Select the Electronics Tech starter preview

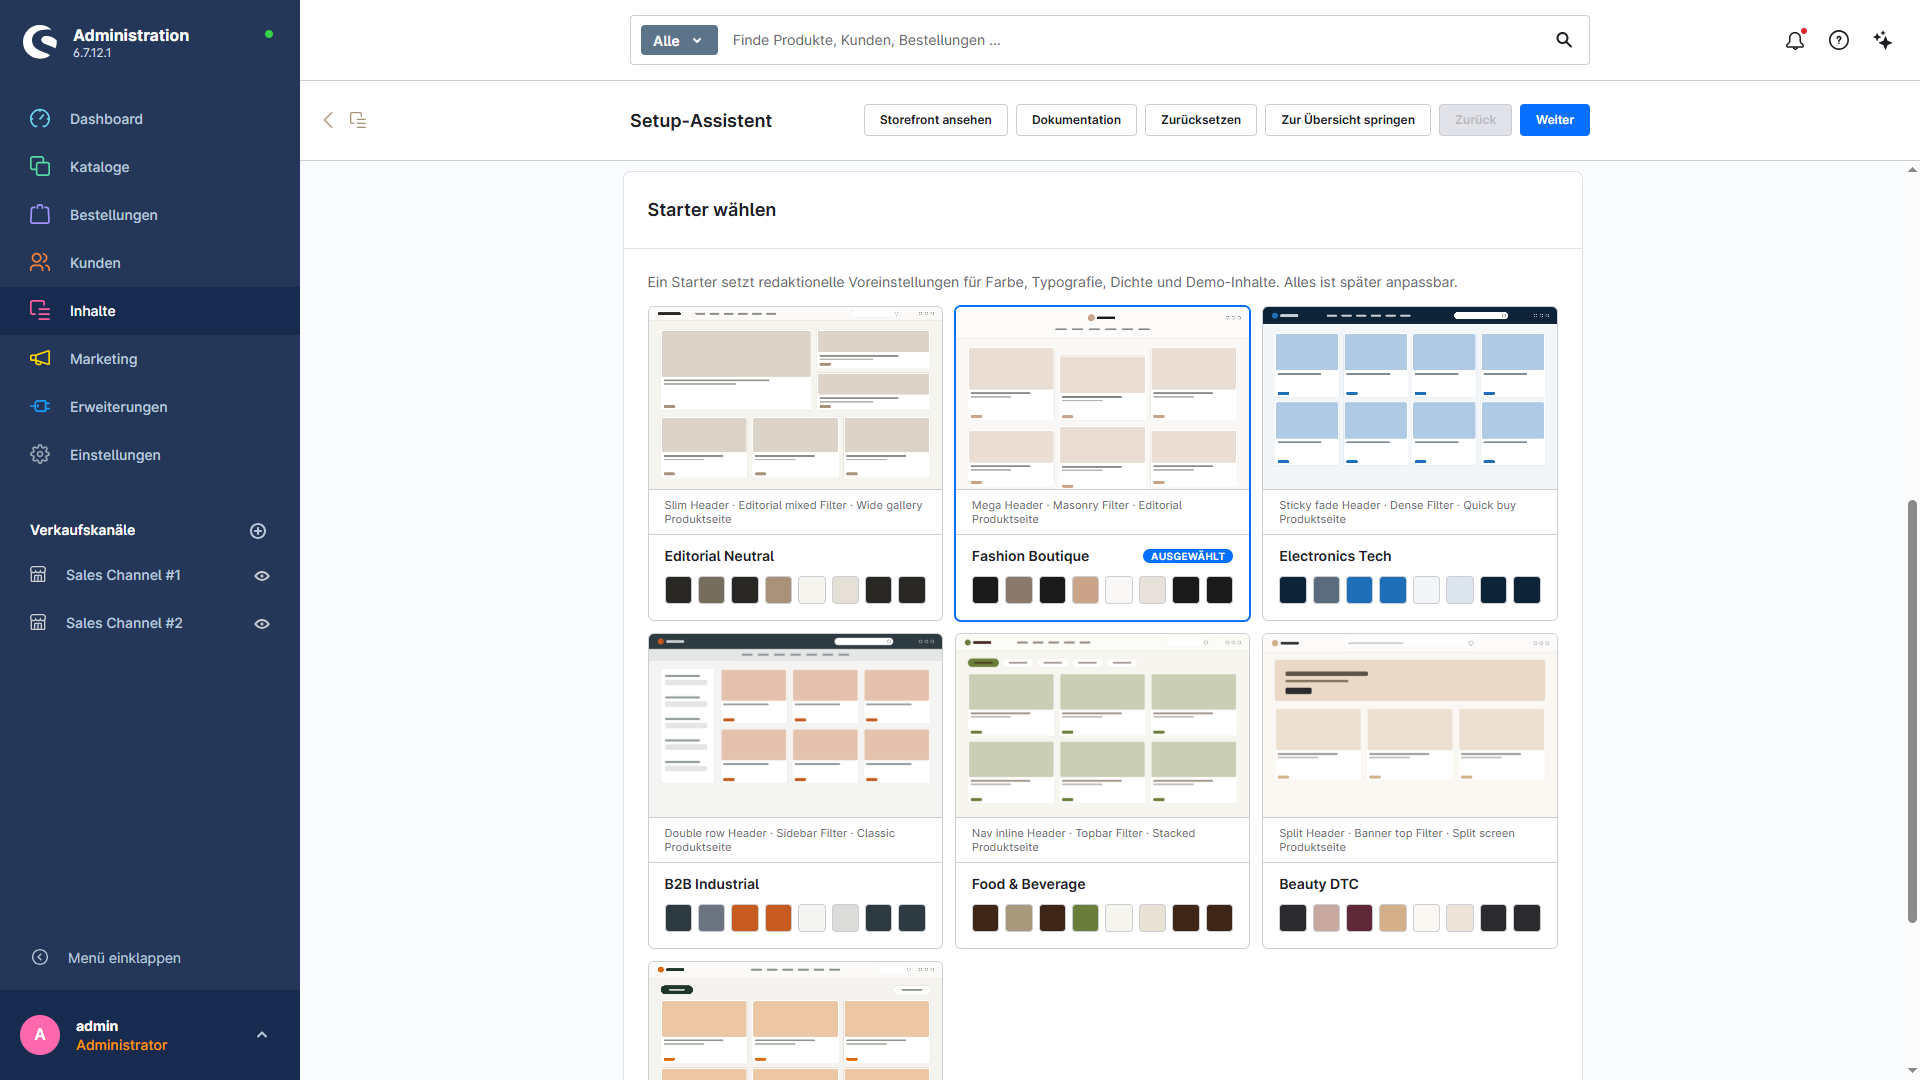[1410, 398]
